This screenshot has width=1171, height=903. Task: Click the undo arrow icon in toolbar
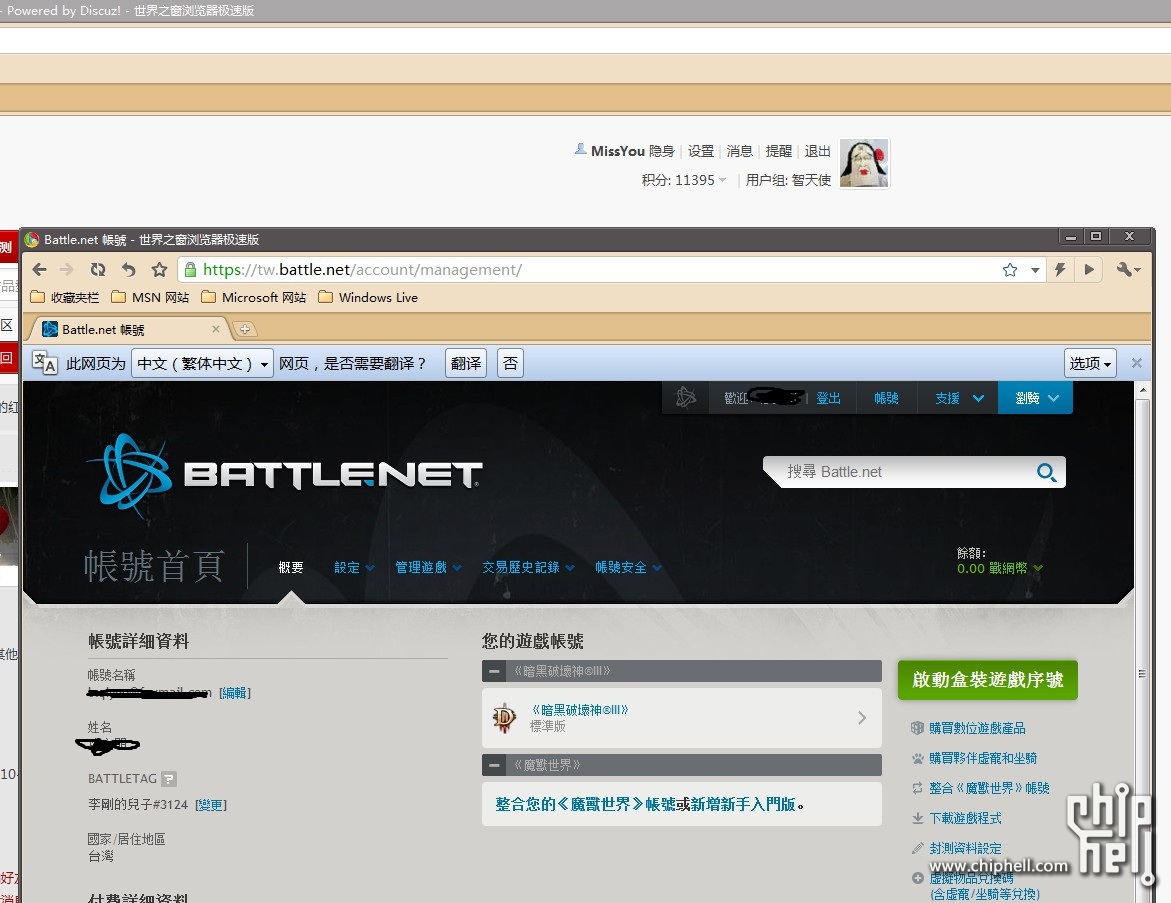click(128, 270)
